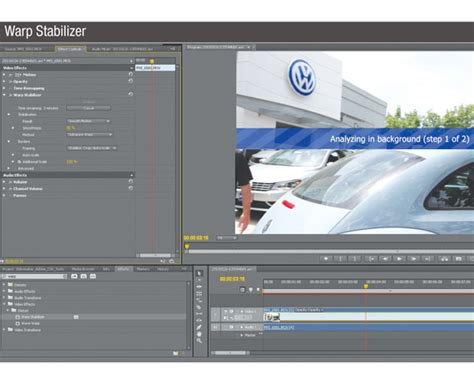Select the Slip tool
The width and height of the screenshot is (474, 379).
tap(199, 314)
